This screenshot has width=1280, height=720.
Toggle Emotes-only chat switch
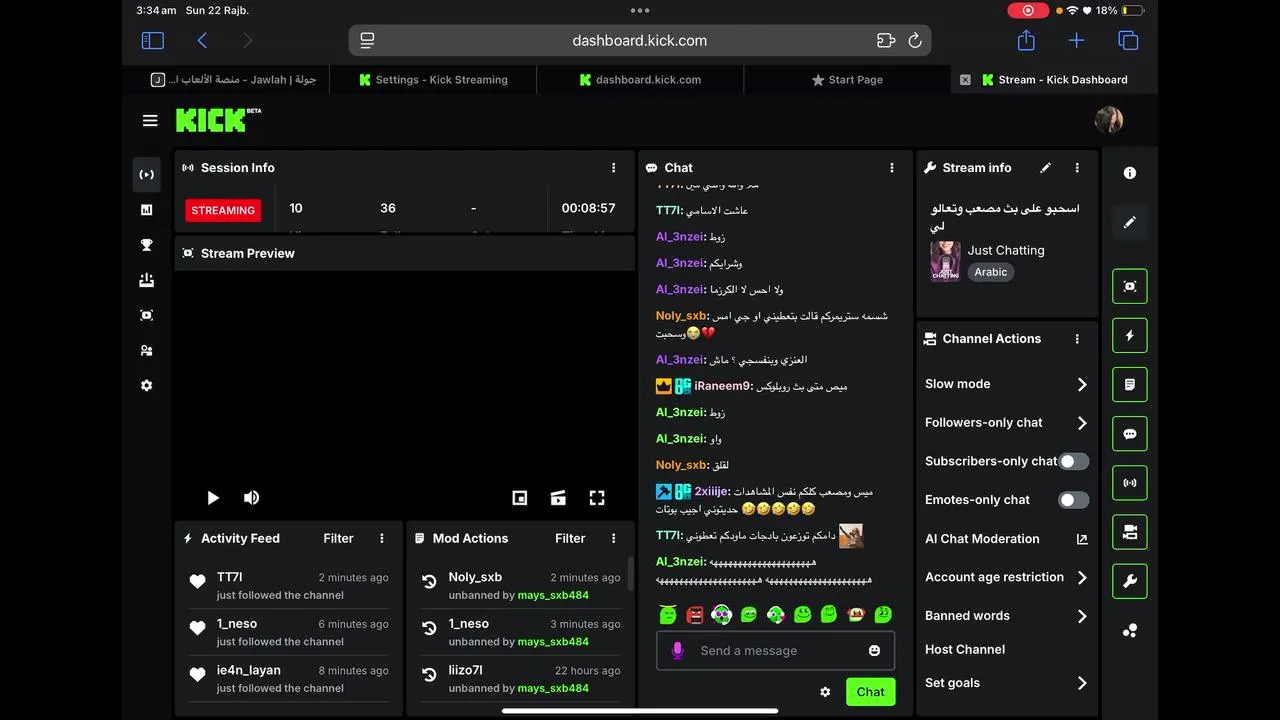point(1073,500)
